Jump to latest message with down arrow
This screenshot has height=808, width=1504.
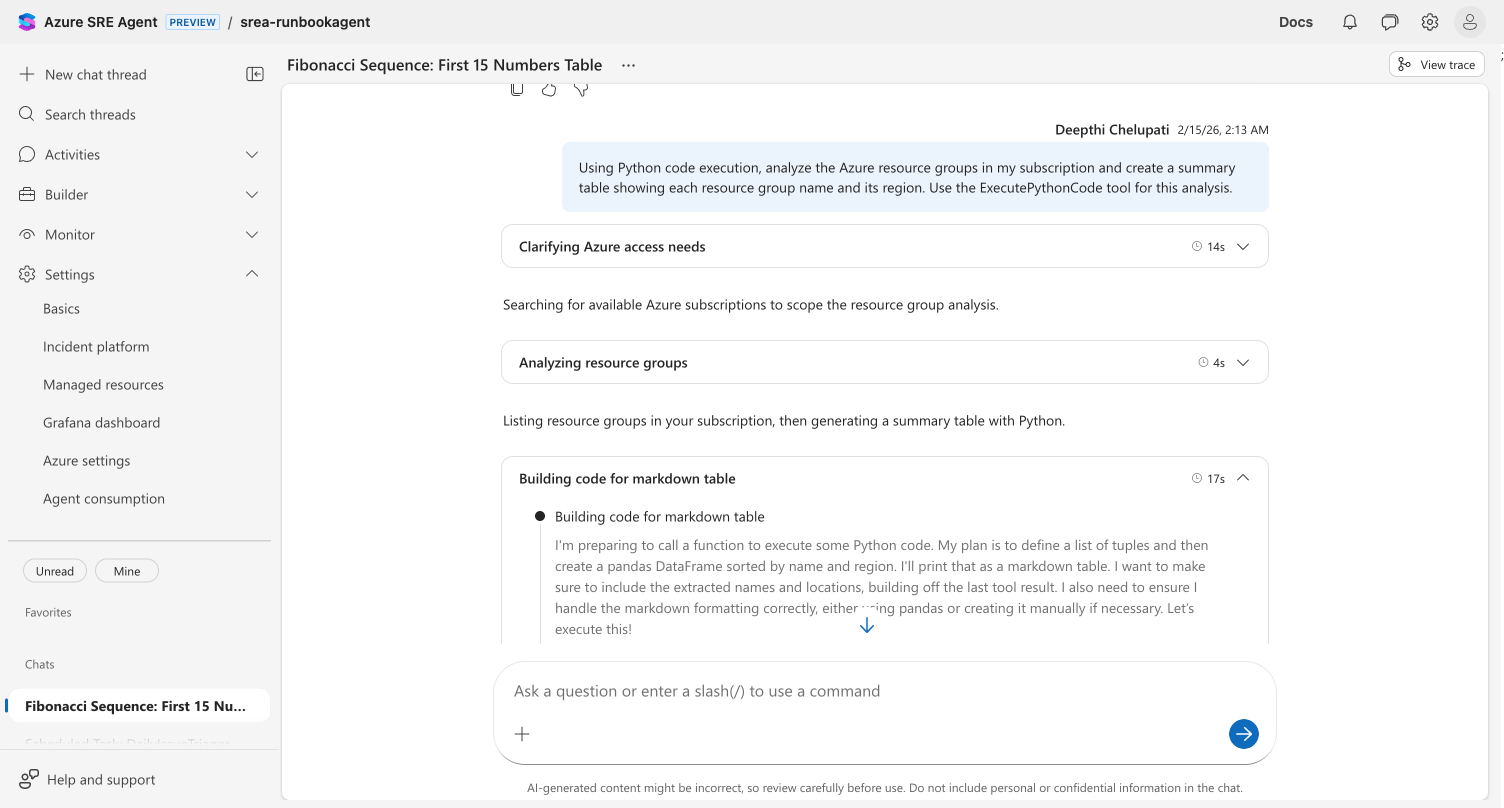(867, 626)
